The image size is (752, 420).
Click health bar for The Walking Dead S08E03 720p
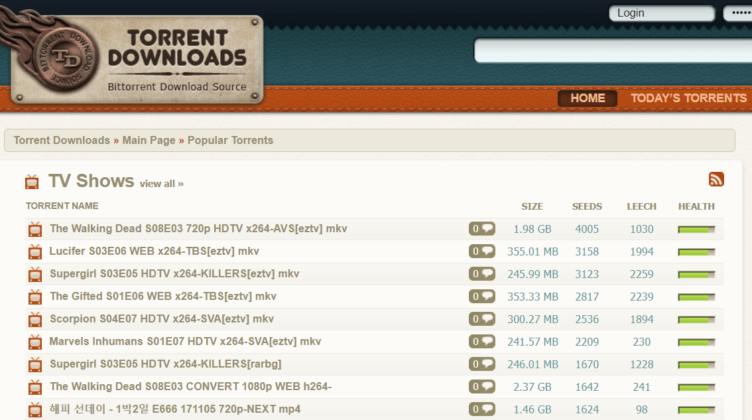tap(696, 230)
